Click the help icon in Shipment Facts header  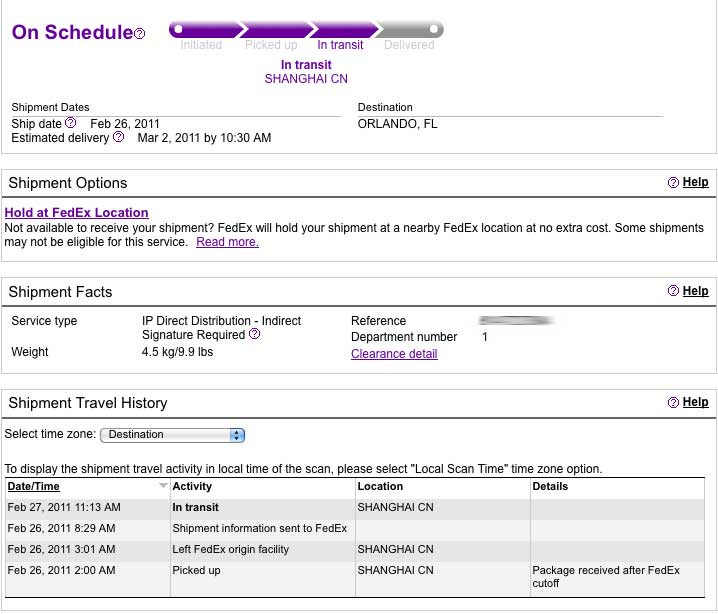[x=673, y=291]
